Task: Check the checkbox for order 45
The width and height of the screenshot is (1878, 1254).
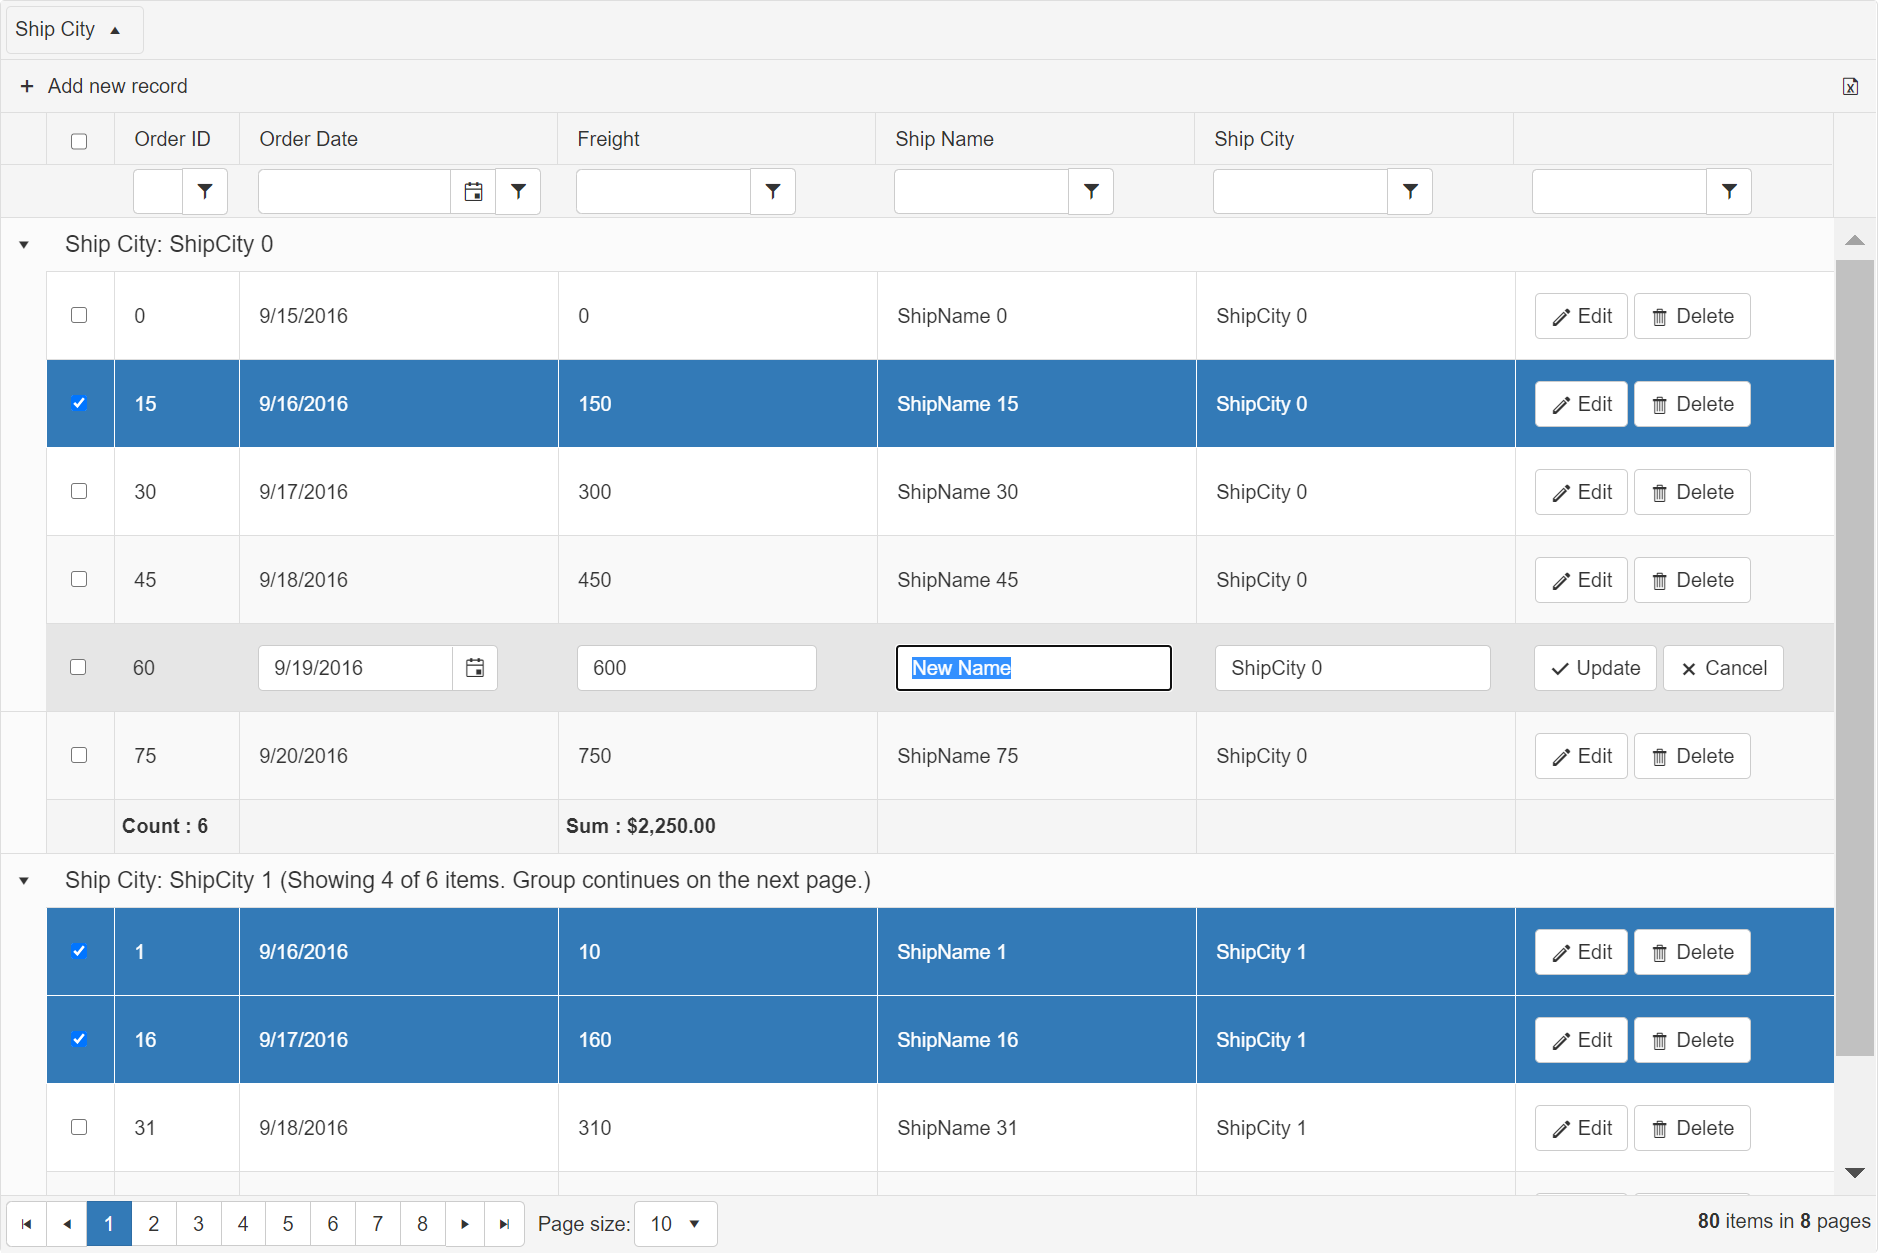Action: click(x=79, y=579)
